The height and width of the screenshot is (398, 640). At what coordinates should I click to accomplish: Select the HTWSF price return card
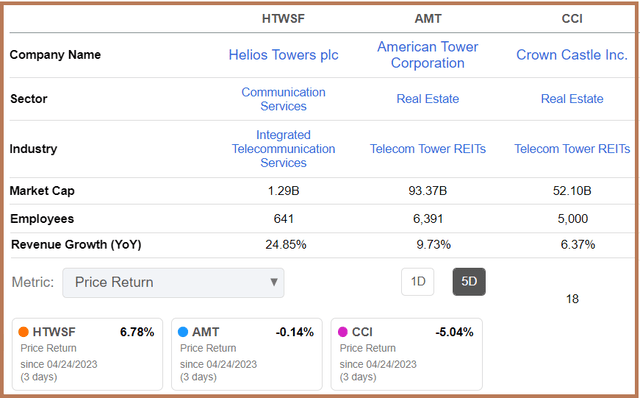87,354
